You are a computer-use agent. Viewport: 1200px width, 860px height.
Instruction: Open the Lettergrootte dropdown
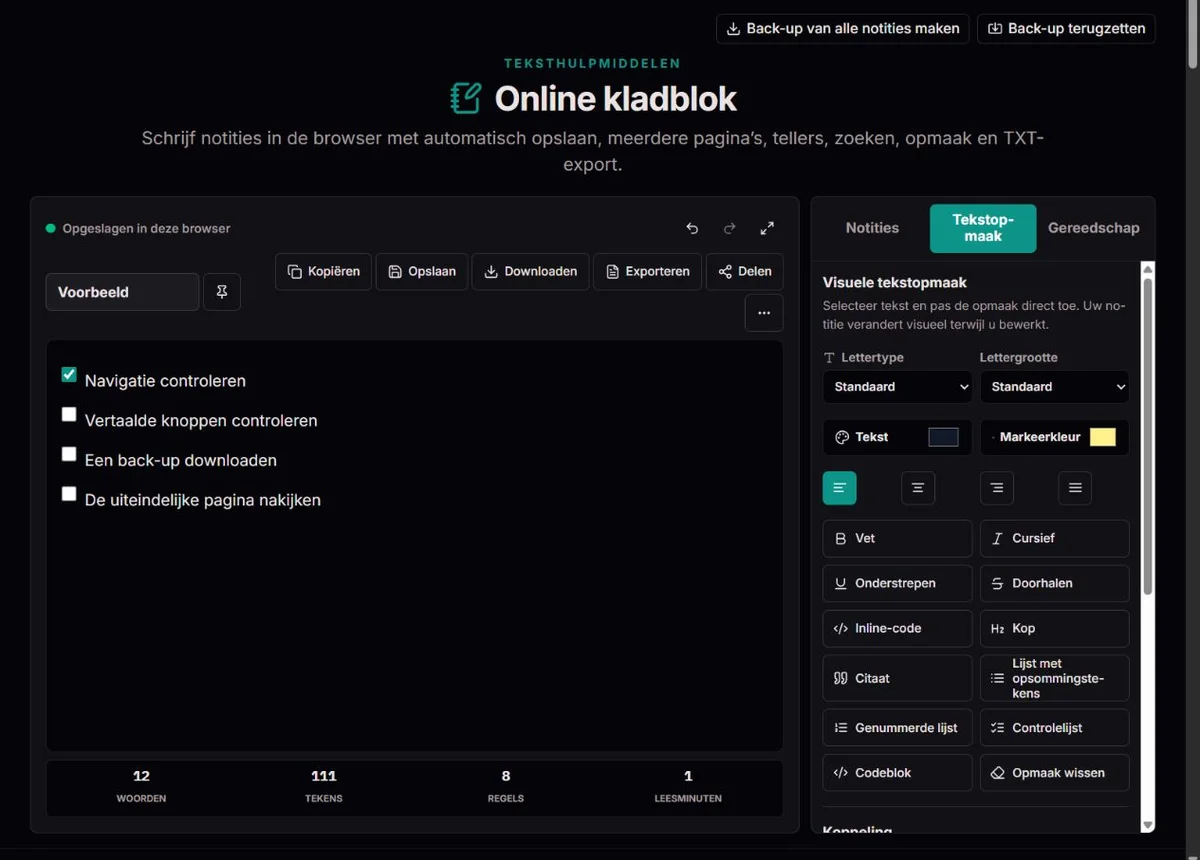(x=1054, y=387)
